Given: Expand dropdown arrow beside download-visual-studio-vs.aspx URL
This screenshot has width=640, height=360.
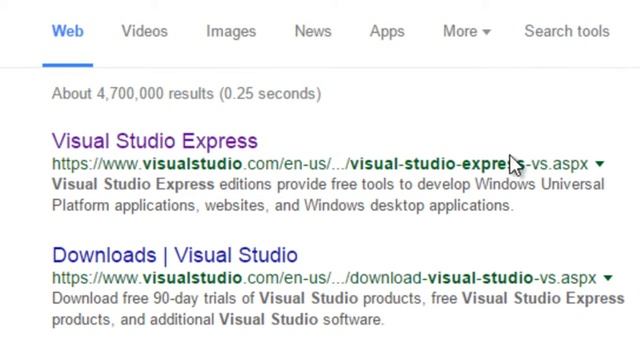Looking at the screenshot, I should [x=608, y=278].
